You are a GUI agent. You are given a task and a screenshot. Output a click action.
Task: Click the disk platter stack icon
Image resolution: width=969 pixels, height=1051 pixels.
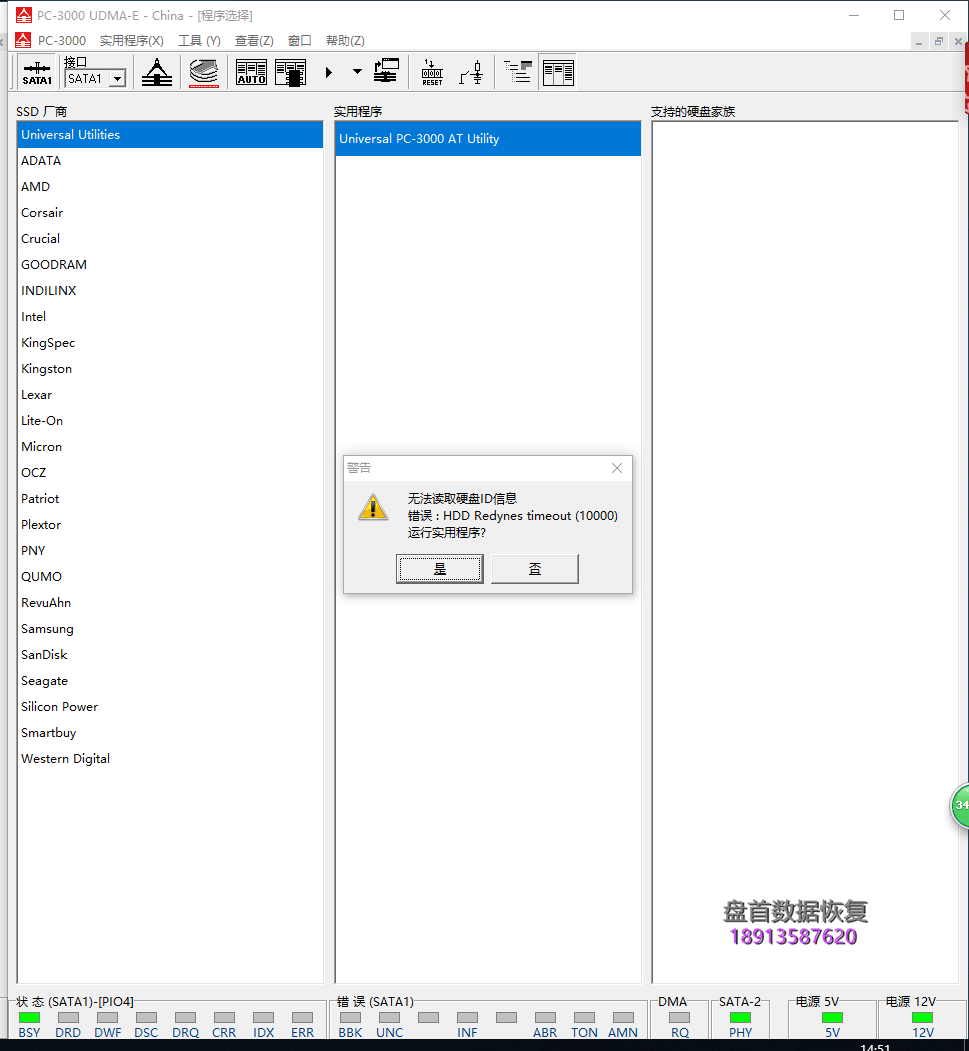pos(204,72)
